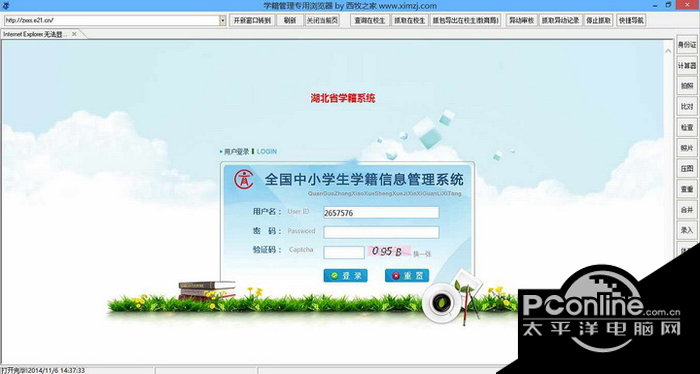Click the 抓包导出在校生 toolbar button
700x374 pixels.
(x=465, y=21)
